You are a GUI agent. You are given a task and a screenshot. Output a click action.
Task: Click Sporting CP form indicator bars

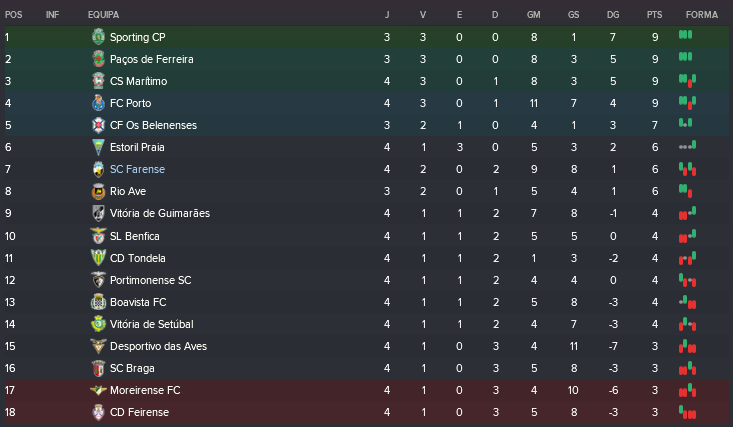coord(686,36)
